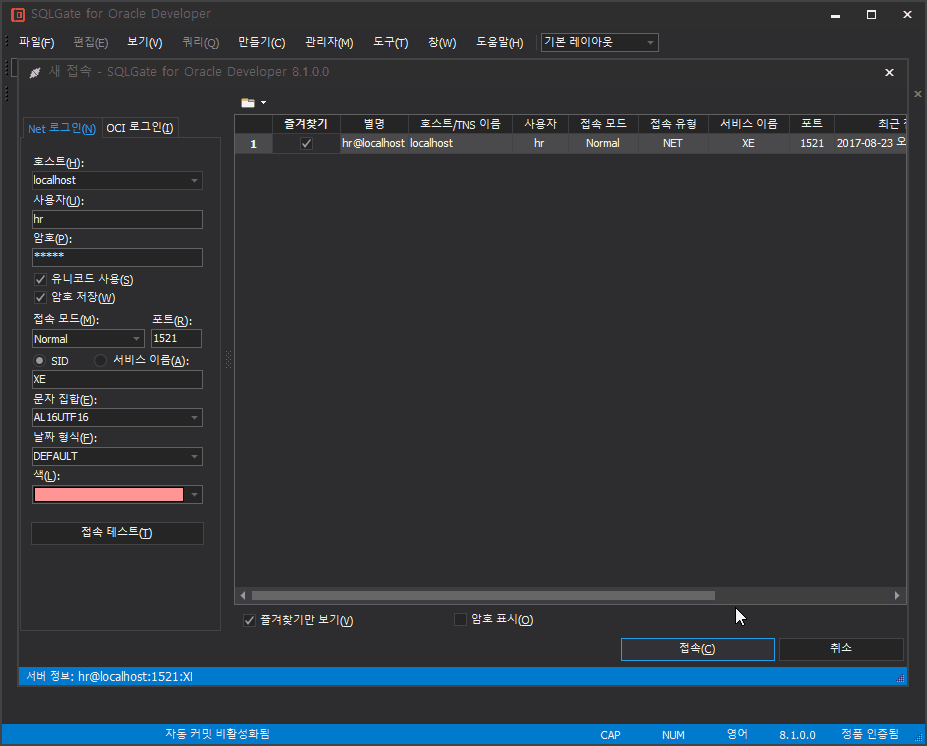
Task: Click the 정품 인증됨 status entry
Action: pos(870,734)
